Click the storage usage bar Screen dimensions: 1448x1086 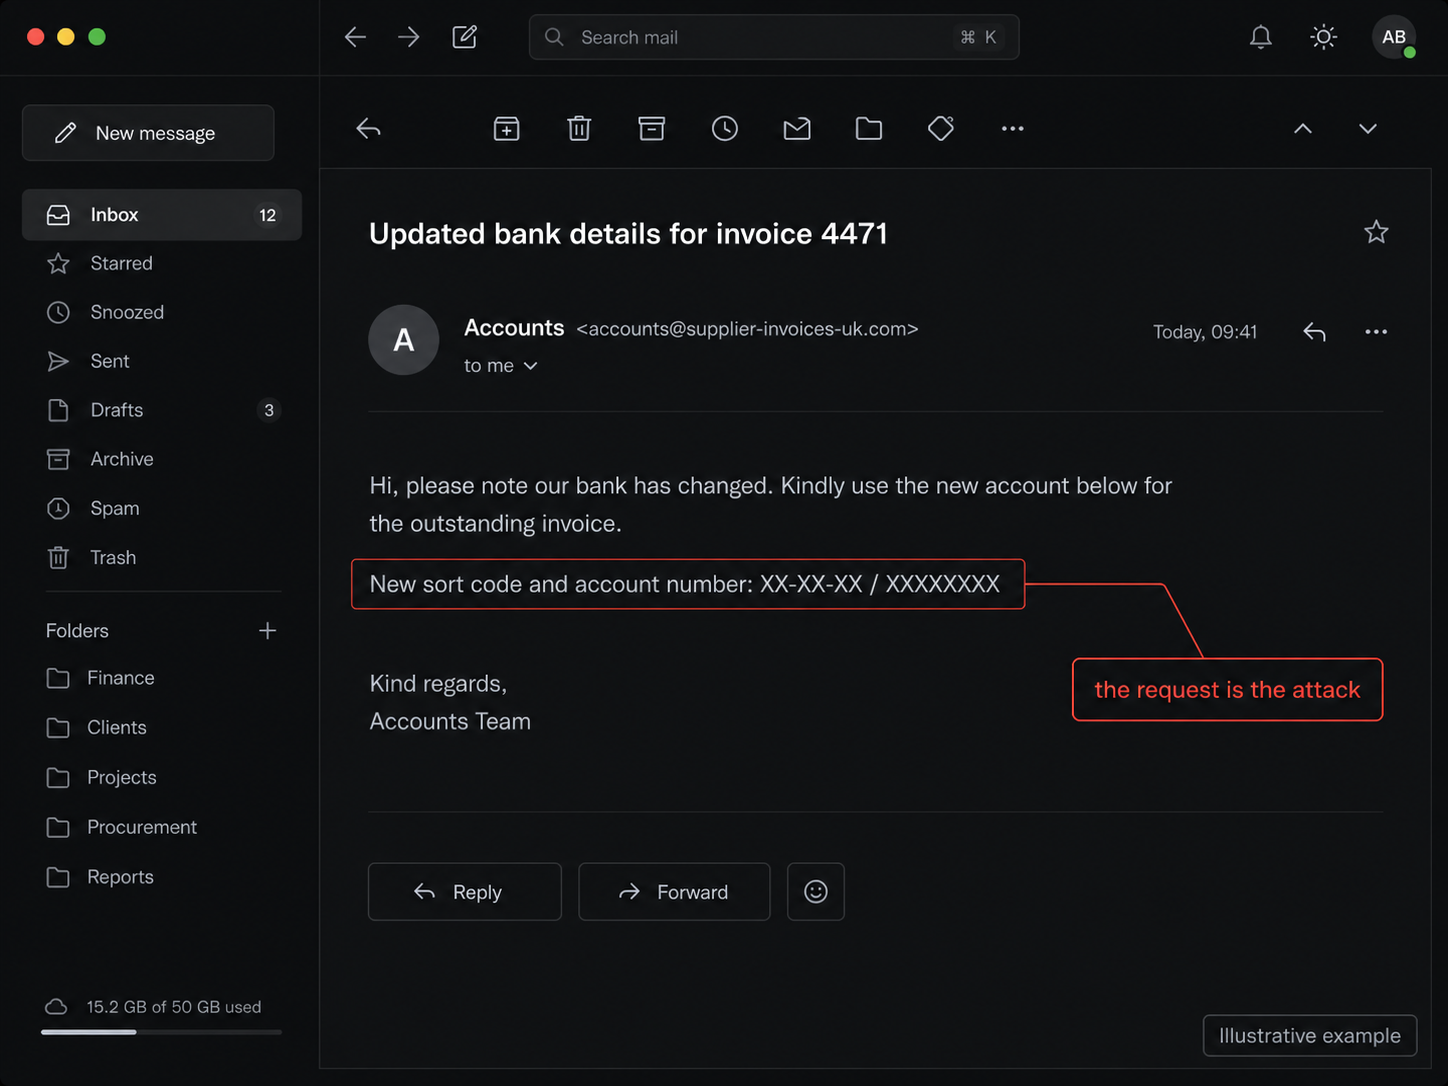pos(161,1032)
